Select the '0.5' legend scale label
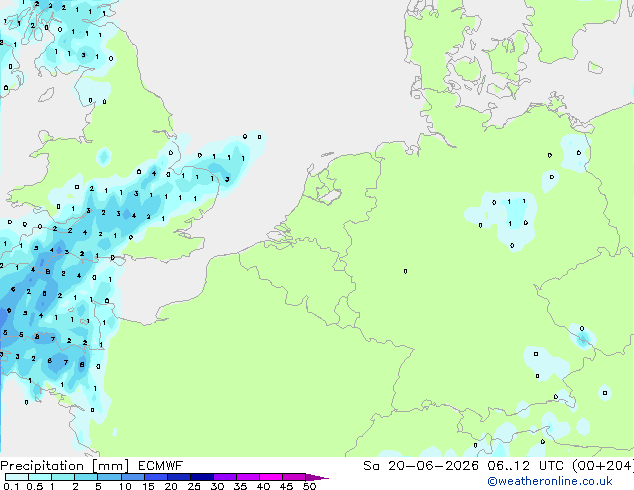Viewport: 634px width, 490px height. [34, 486]
